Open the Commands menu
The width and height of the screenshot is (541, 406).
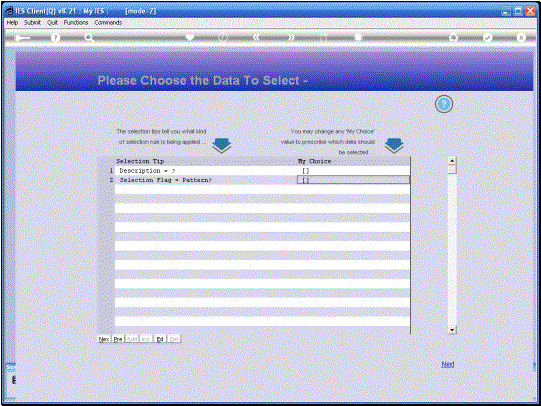(x=108, y=22)
